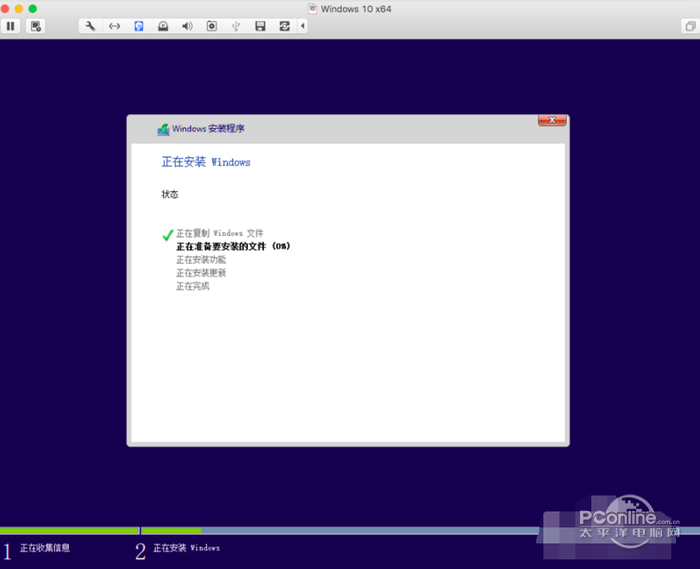The height and width of the screenshot is (569, 700).
Task: Click the sharing sync icon
Action: point(284,26)
